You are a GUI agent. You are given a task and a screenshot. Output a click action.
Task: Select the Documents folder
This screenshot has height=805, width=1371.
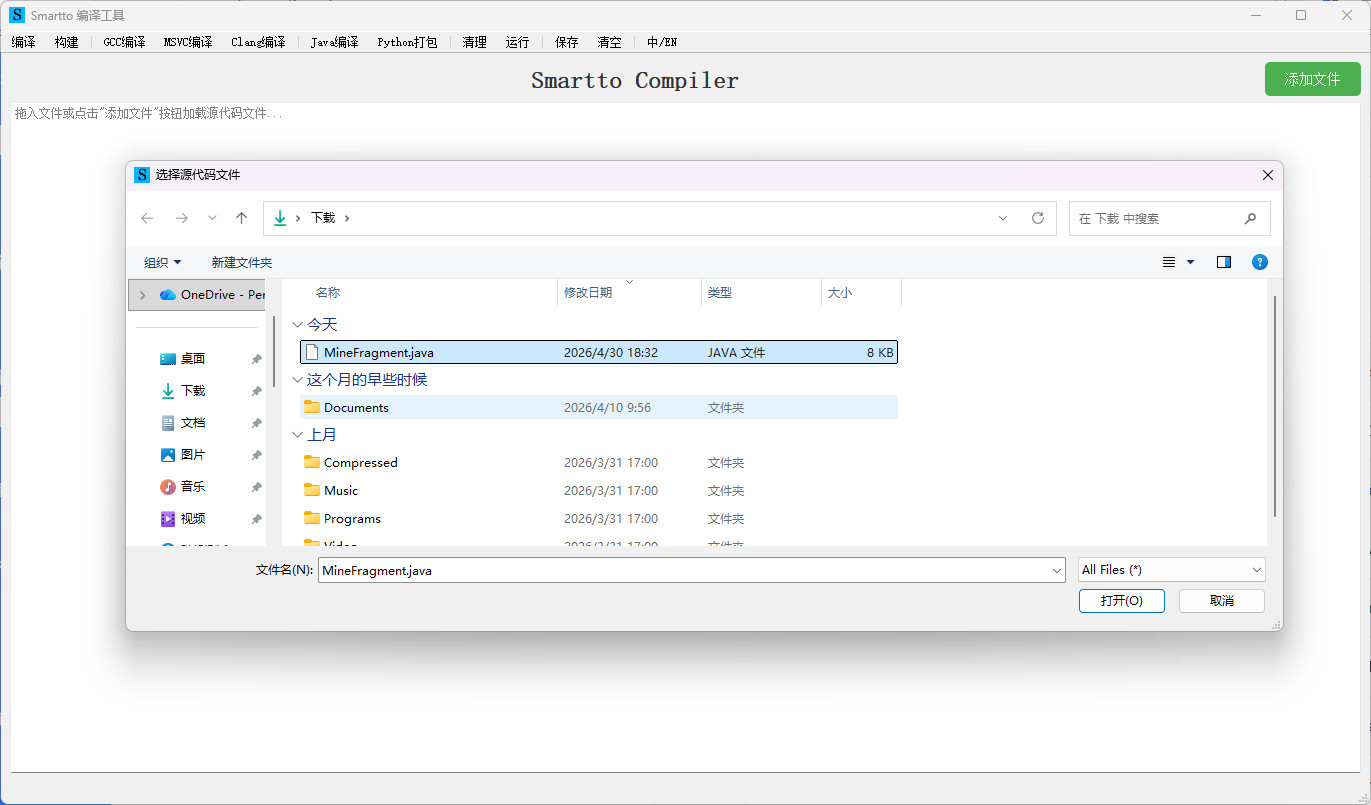(x=599, y=407)
